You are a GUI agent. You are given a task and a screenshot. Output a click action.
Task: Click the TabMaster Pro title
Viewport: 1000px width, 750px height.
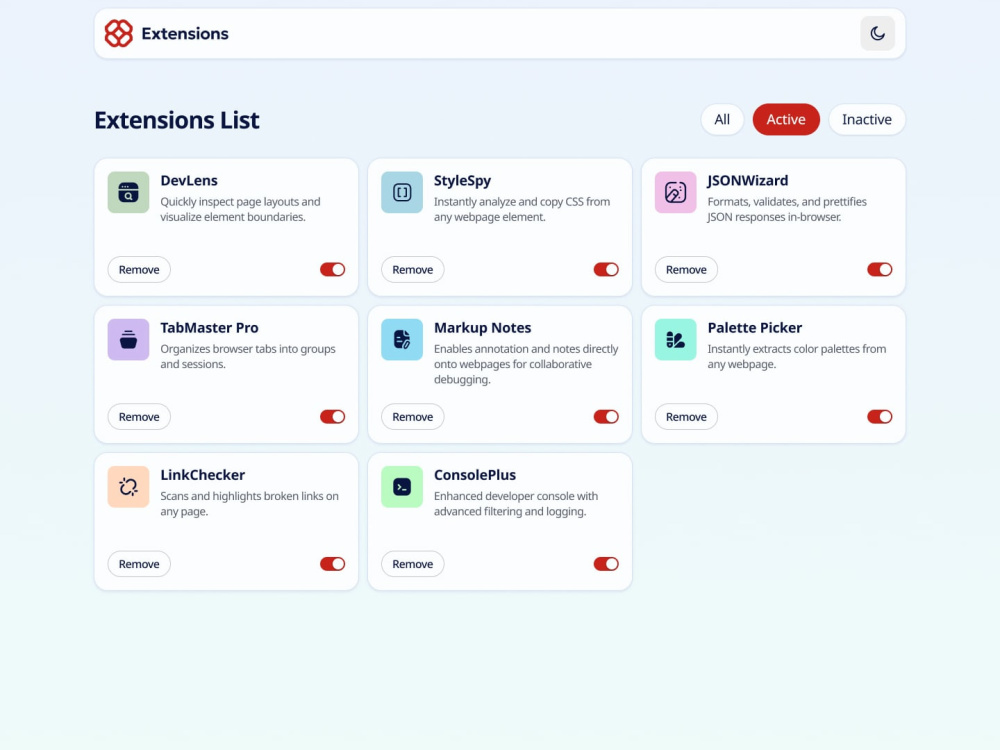tap(209, 328)
